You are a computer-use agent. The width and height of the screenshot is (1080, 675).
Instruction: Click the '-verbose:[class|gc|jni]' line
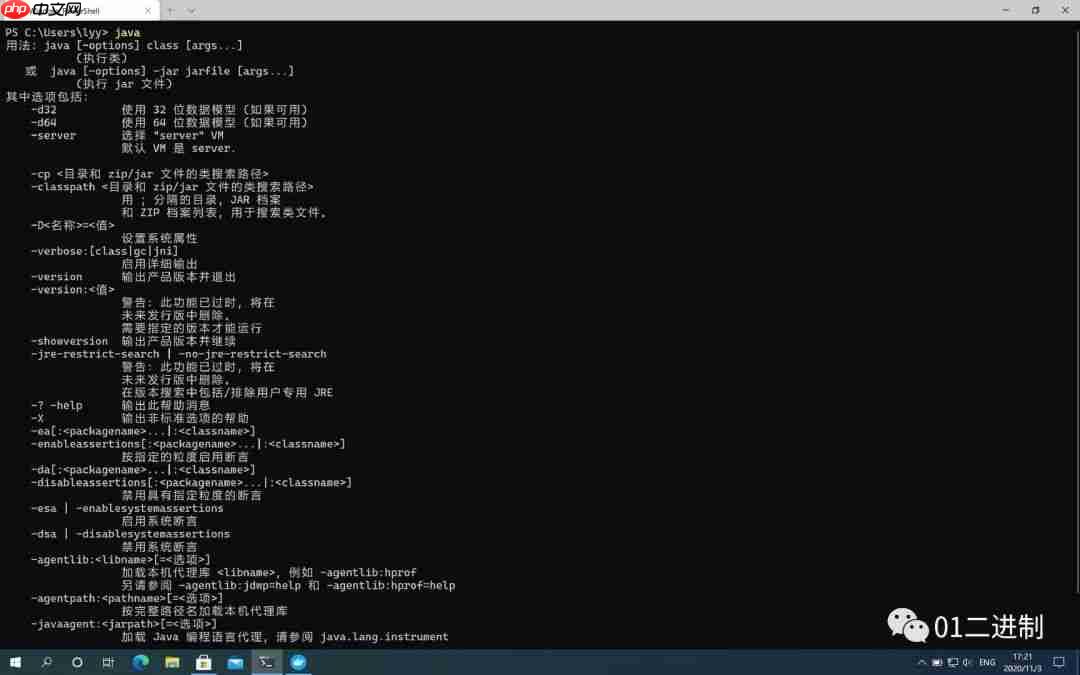click(104, 251)
